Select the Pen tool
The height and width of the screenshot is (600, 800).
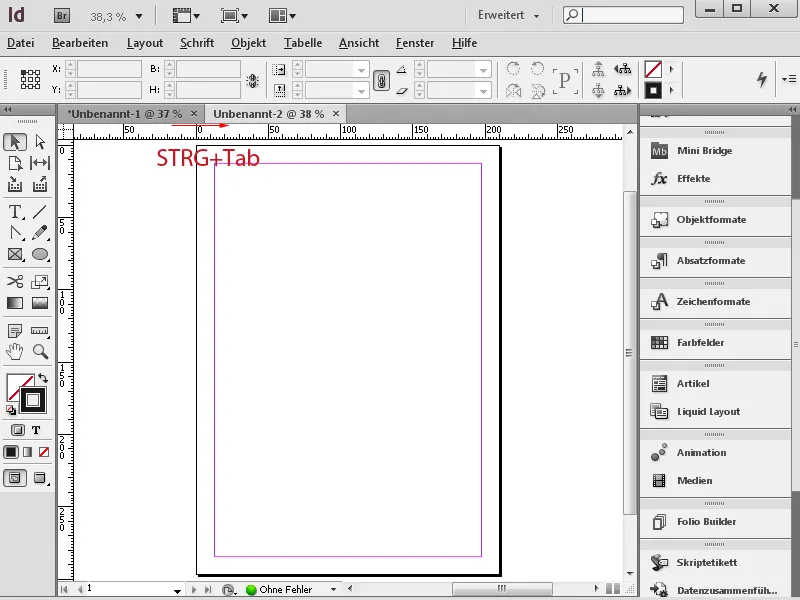click(15, 233)
